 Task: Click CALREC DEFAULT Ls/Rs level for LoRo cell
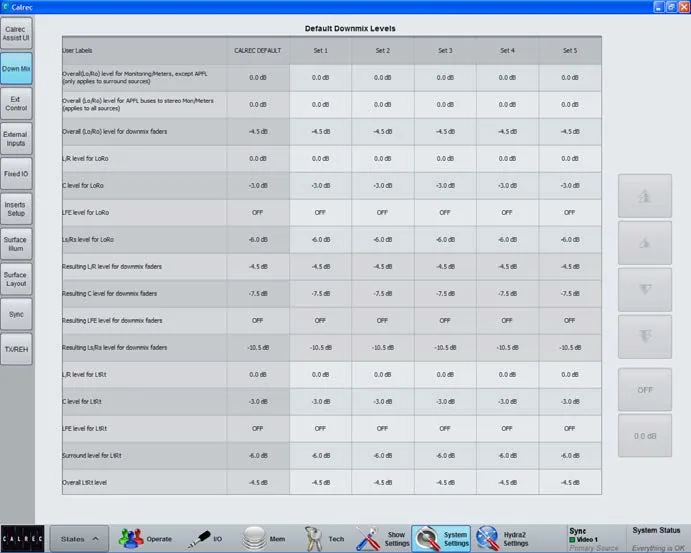258,240
